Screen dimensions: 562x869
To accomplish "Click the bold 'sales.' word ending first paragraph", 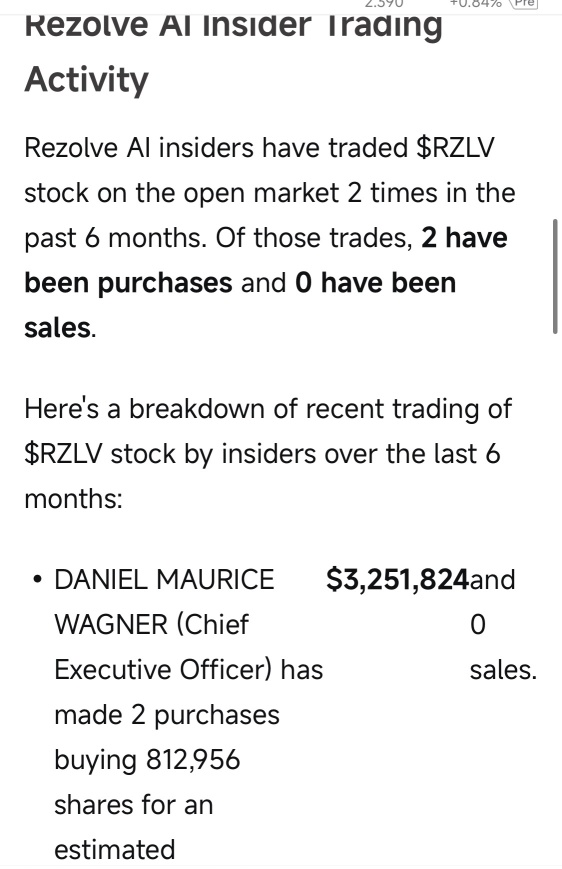I will click(x=60, y=328).
